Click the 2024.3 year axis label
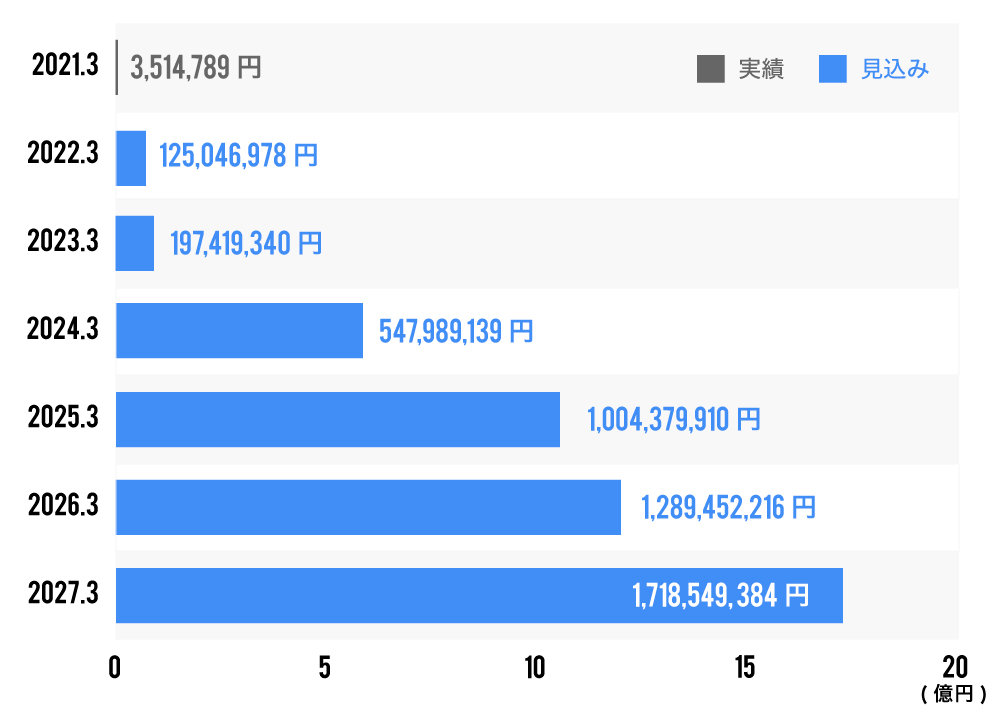 click(x=62, y=330)
